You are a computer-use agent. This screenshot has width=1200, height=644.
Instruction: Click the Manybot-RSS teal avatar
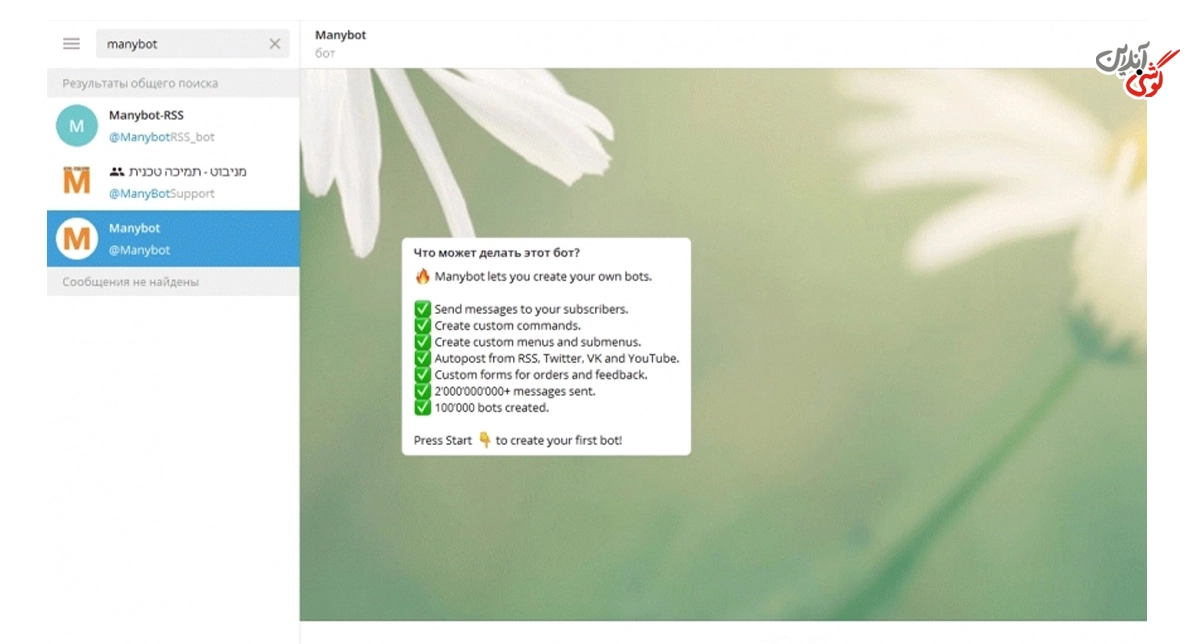[x=77, y=126]
